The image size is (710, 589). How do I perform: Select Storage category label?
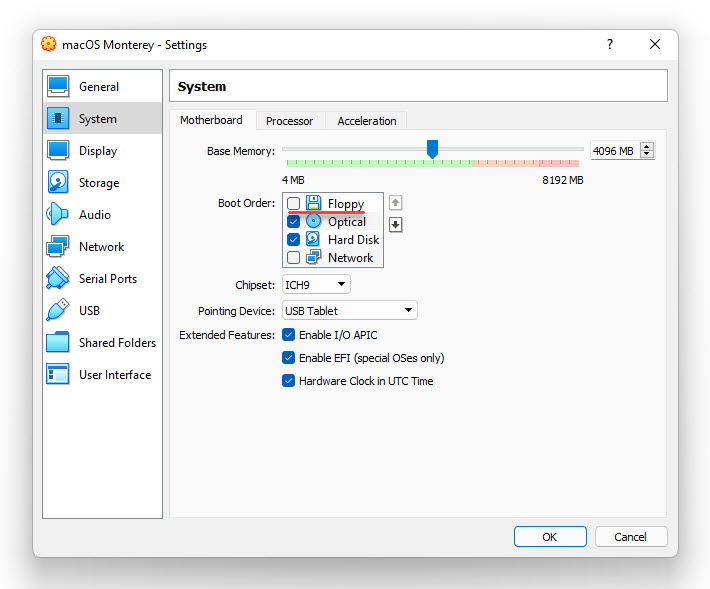click(99, 183)
